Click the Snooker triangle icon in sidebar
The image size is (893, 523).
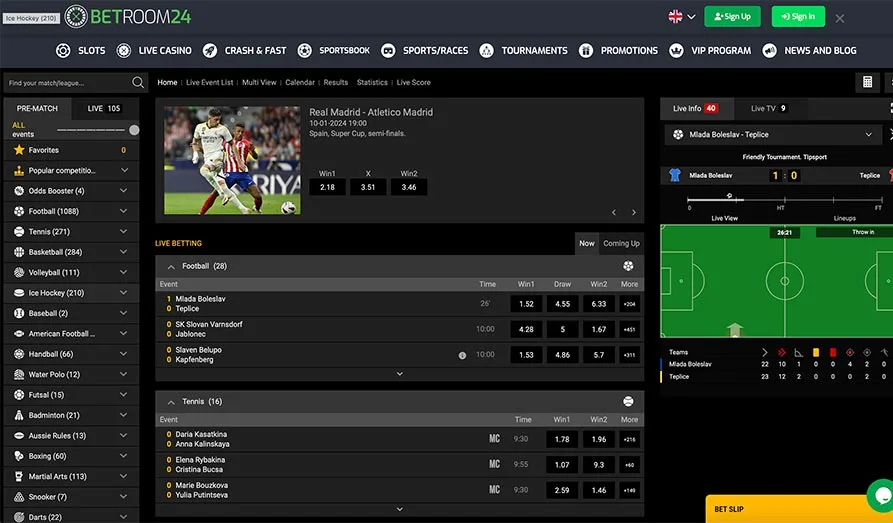[19, 497]
